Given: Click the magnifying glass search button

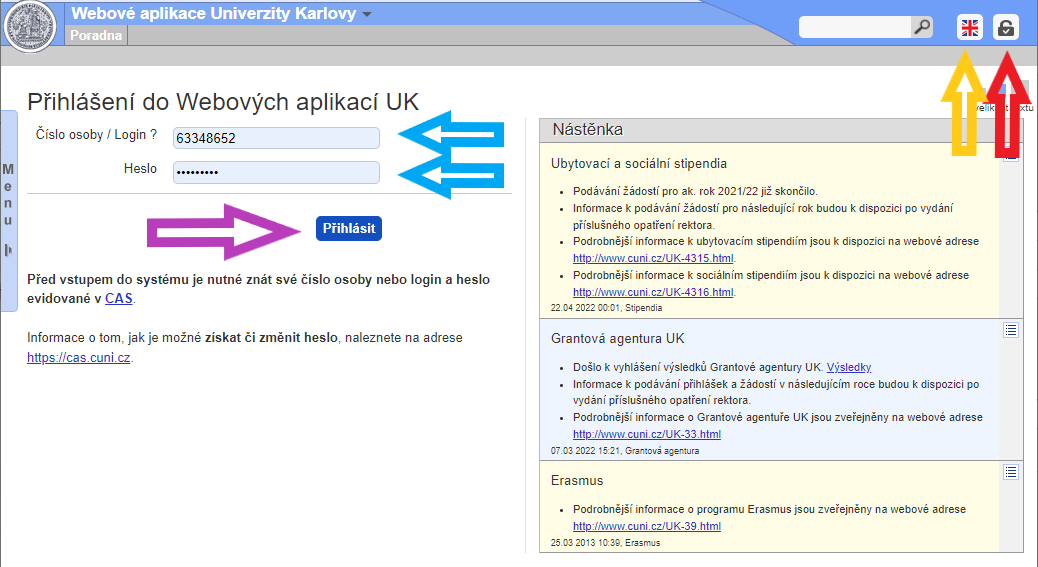Looking at the screenshot, I should tap(921, 28).
